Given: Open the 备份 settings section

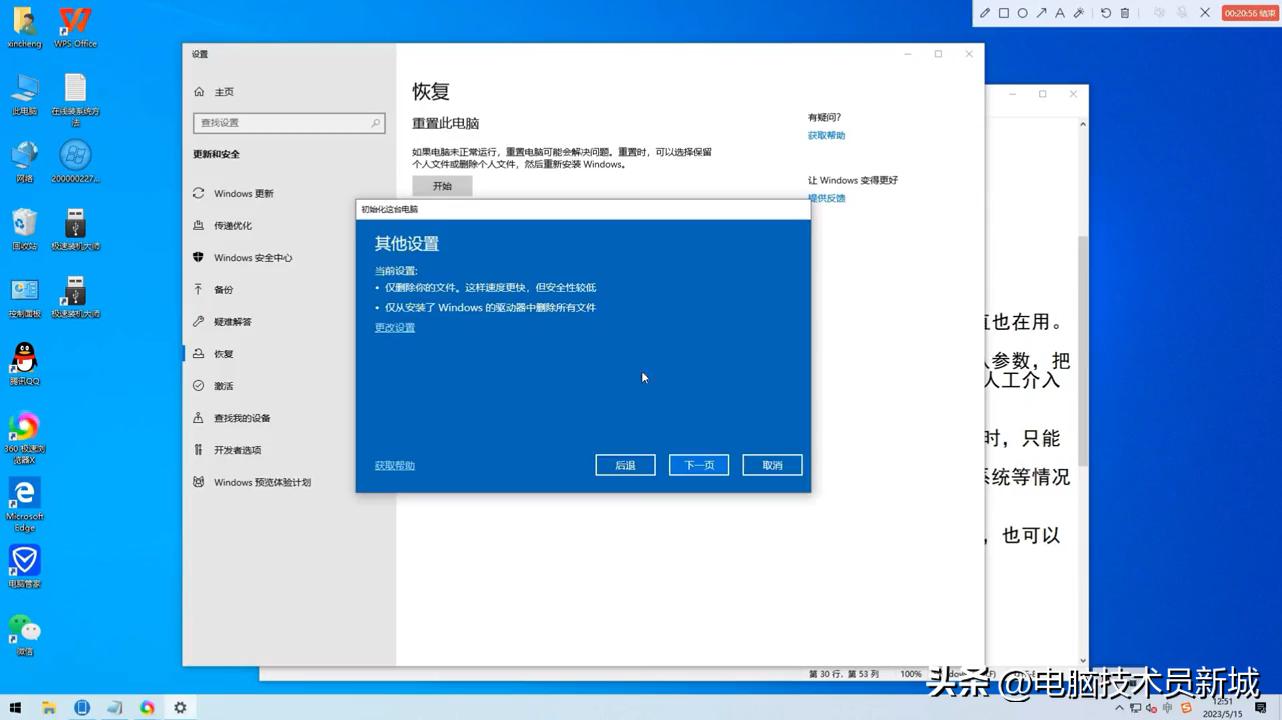Looking at the screenshot, I should tap(224, 289).
